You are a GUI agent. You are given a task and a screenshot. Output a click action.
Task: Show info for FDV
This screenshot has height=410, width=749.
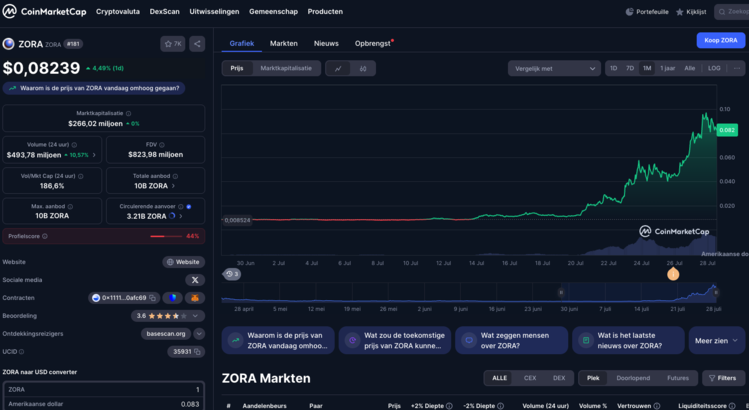pos(162,144)
